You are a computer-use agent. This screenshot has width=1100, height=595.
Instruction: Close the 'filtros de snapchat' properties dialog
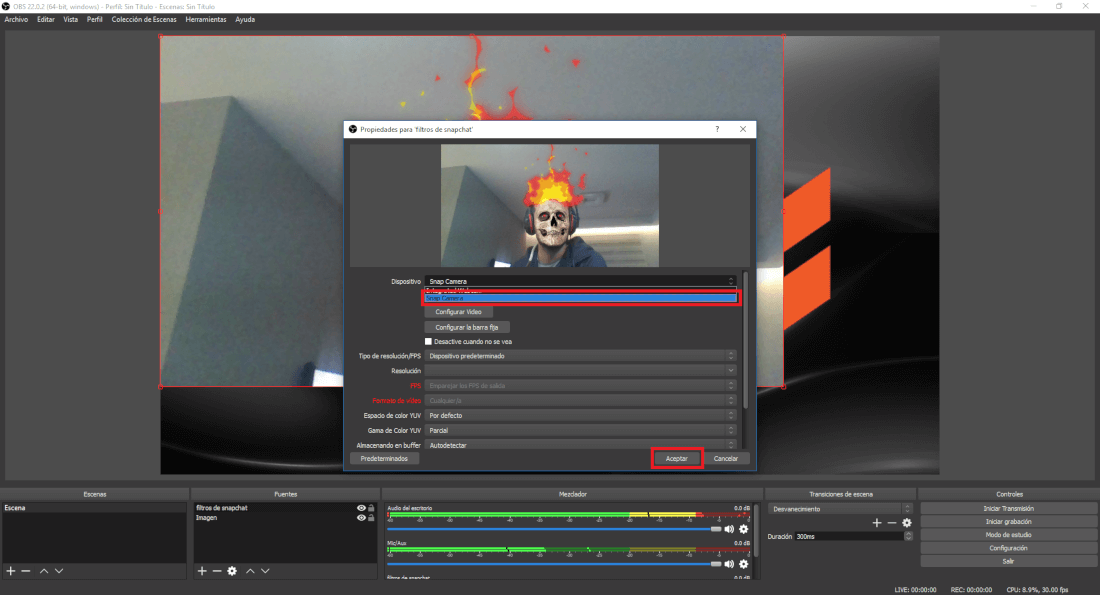(743, 129)
